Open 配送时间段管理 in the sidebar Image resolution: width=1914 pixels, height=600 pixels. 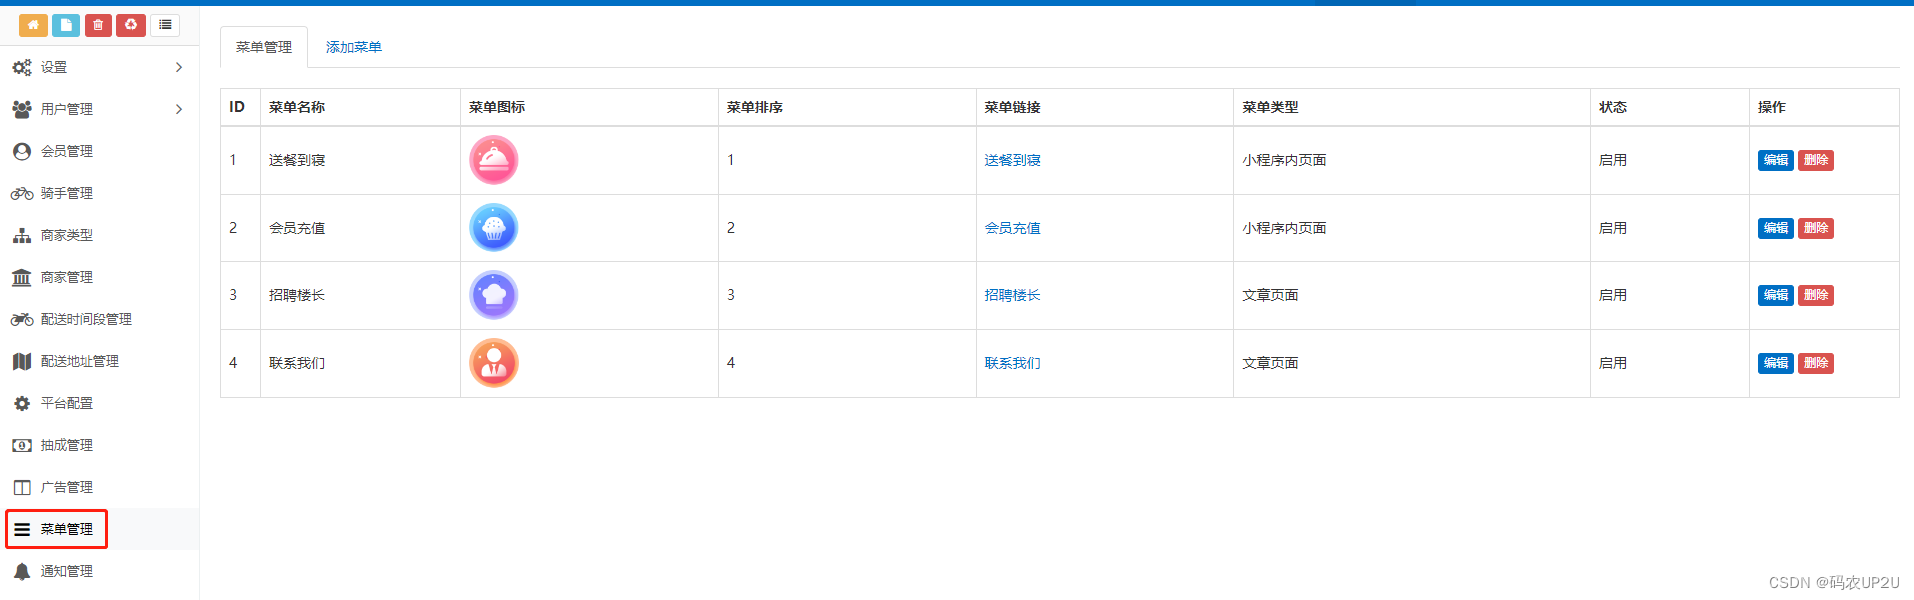click(86, 320)
